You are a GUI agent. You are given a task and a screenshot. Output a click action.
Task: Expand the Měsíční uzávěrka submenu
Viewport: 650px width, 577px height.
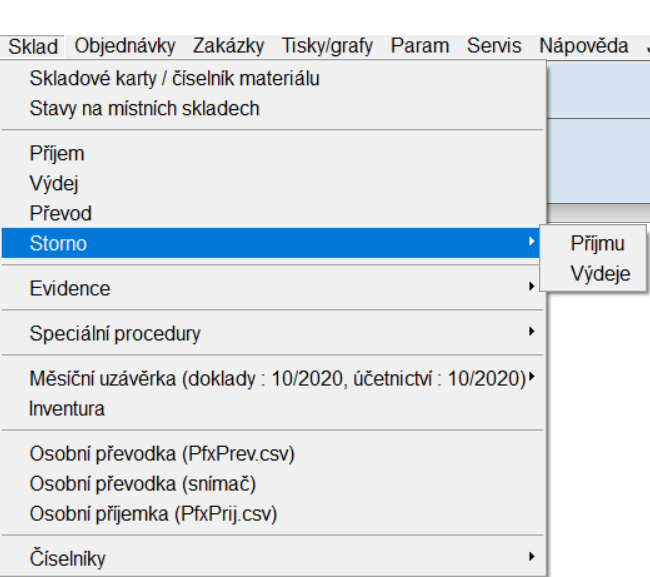pyautogui.click(x=277, y=379)
